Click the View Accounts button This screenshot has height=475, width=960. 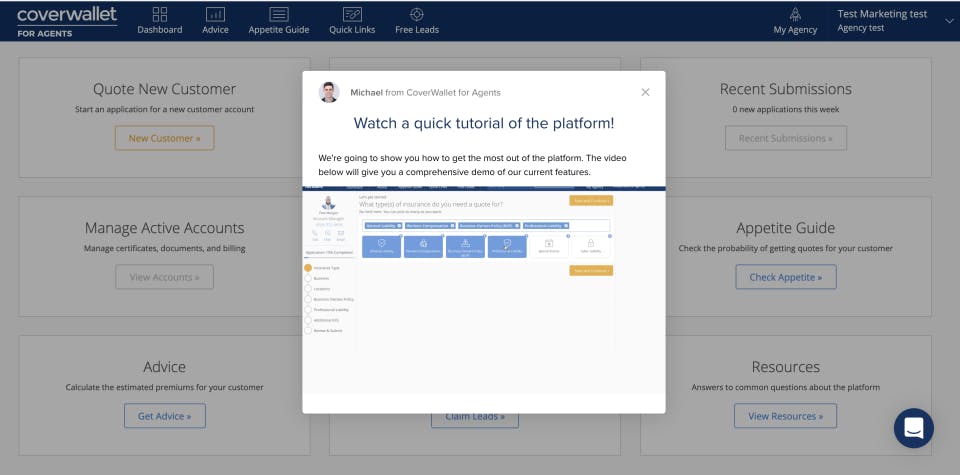(x=164, y=277)
